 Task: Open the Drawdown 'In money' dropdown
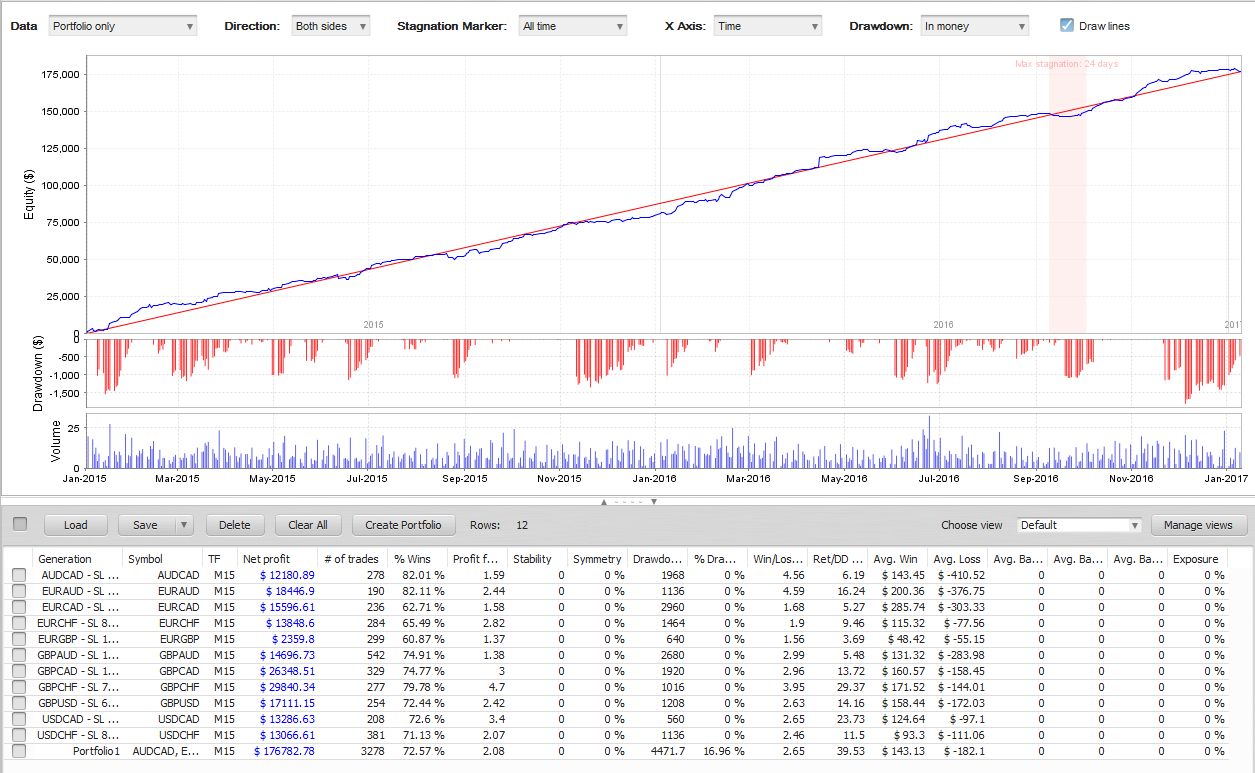tap(974, 26)
